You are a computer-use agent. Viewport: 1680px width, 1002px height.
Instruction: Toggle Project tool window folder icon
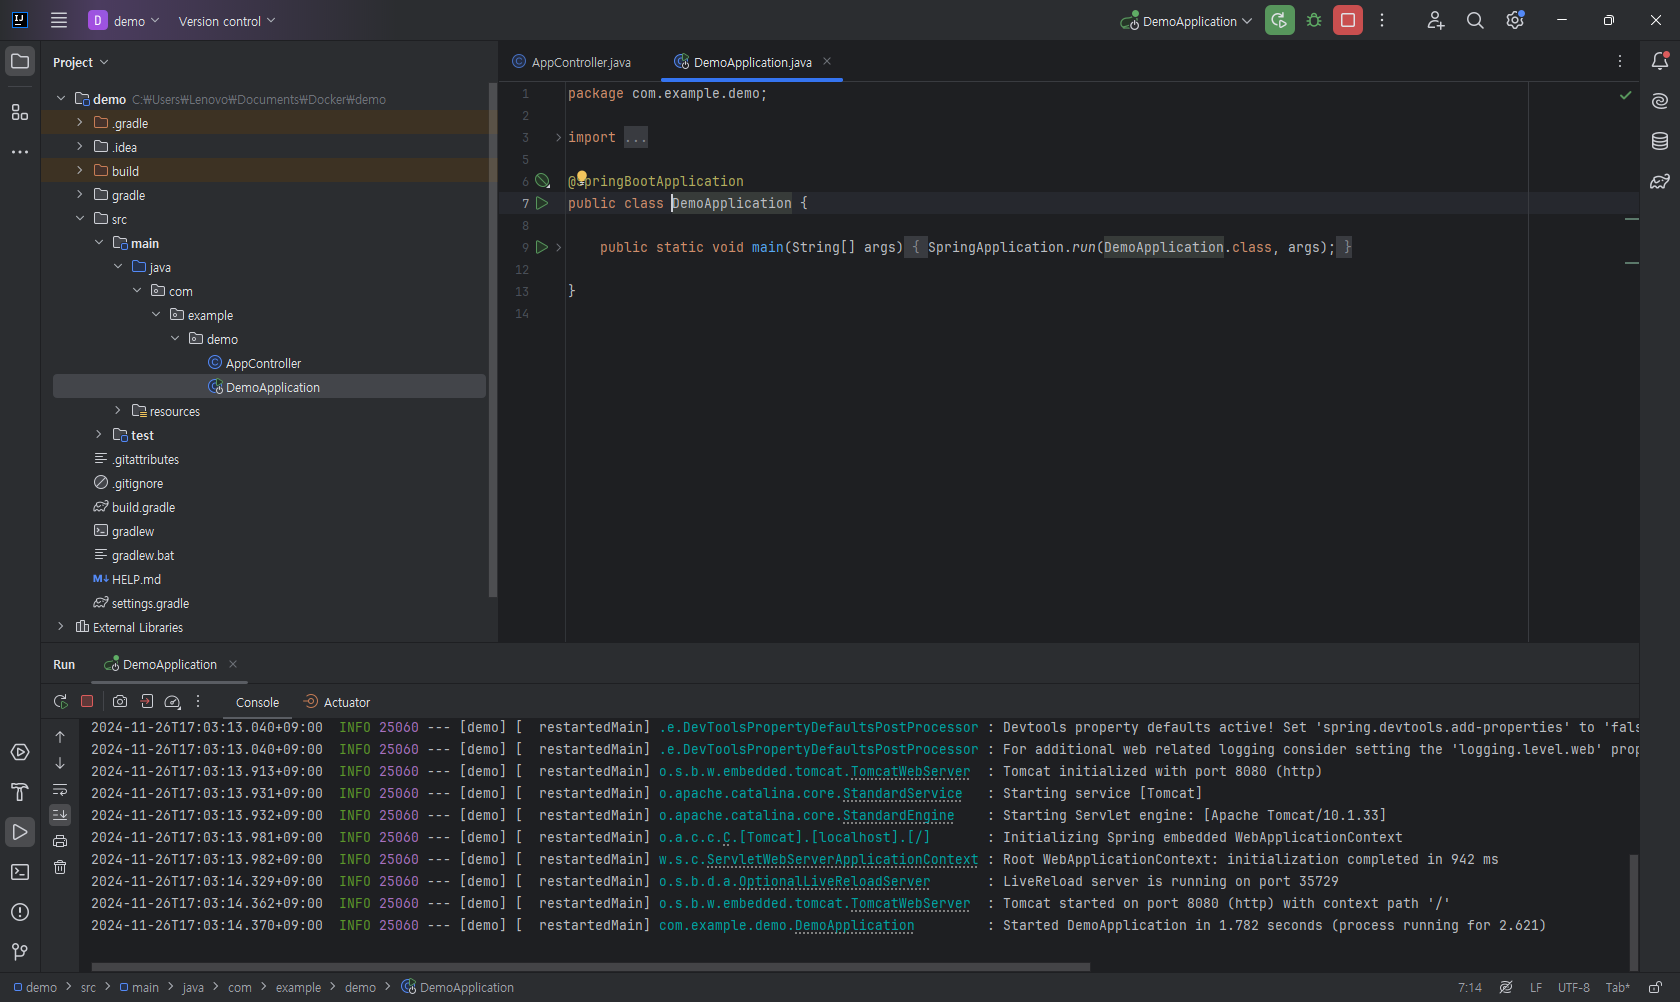[20, 61]
